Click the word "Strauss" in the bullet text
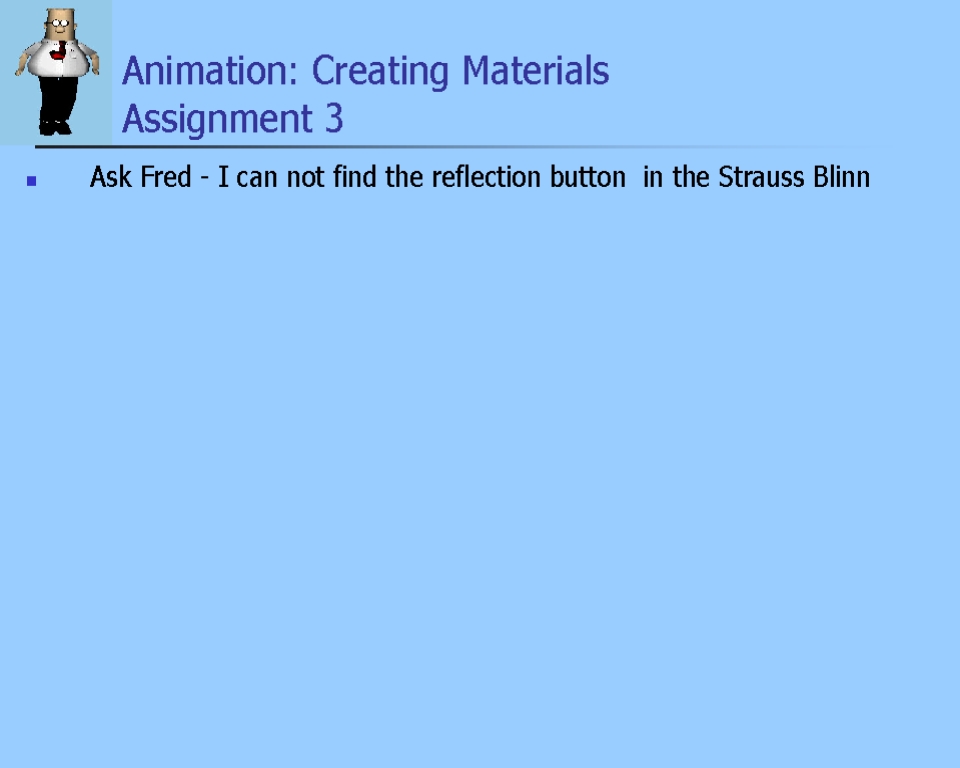The image size is (960, 768). coord(761,178)
